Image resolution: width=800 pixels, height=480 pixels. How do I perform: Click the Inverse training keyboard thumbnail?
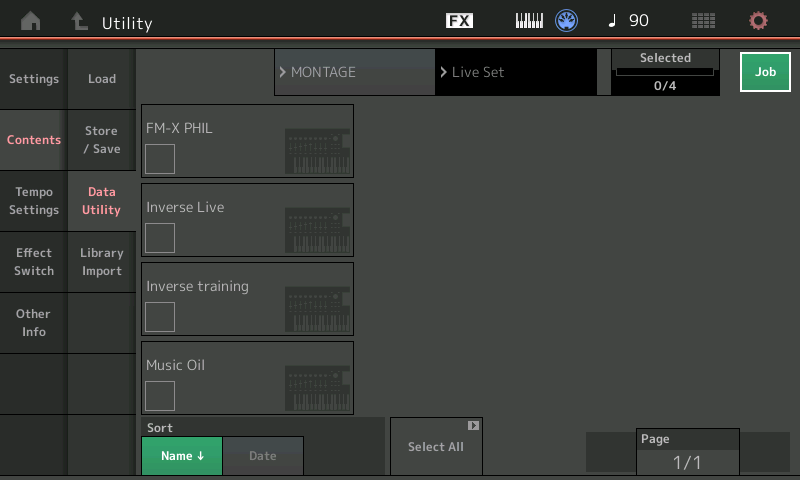[317, 309]
